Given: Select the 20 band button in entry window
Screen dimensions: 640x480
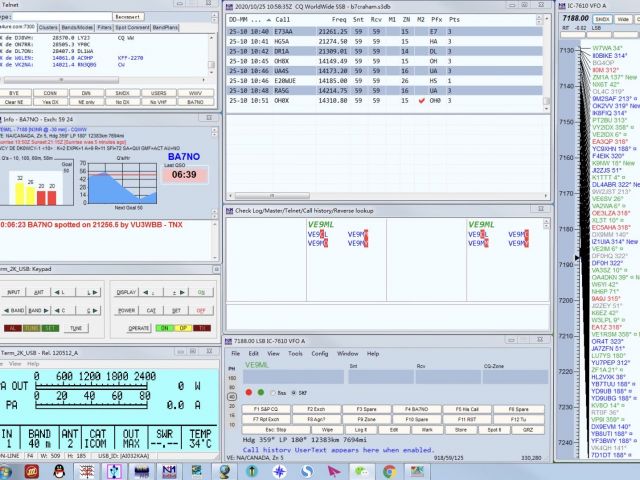Looking at the screenshot, I should point(232,406).
